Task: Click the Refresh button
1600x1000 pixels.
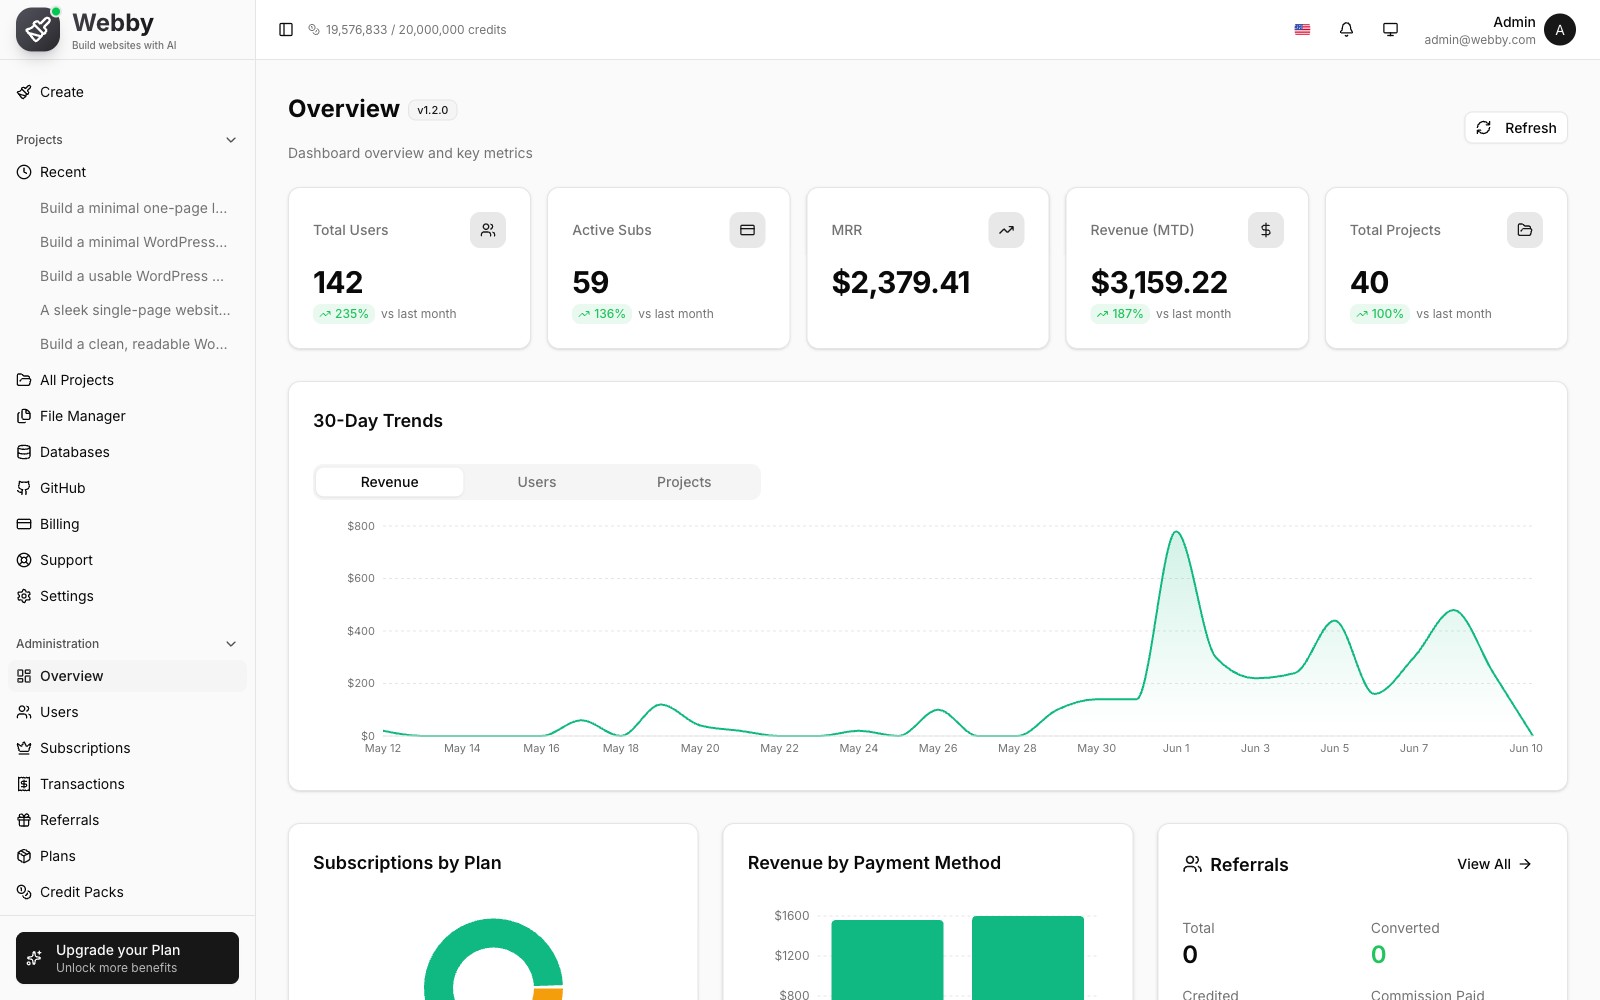Action: (1516, 128)
